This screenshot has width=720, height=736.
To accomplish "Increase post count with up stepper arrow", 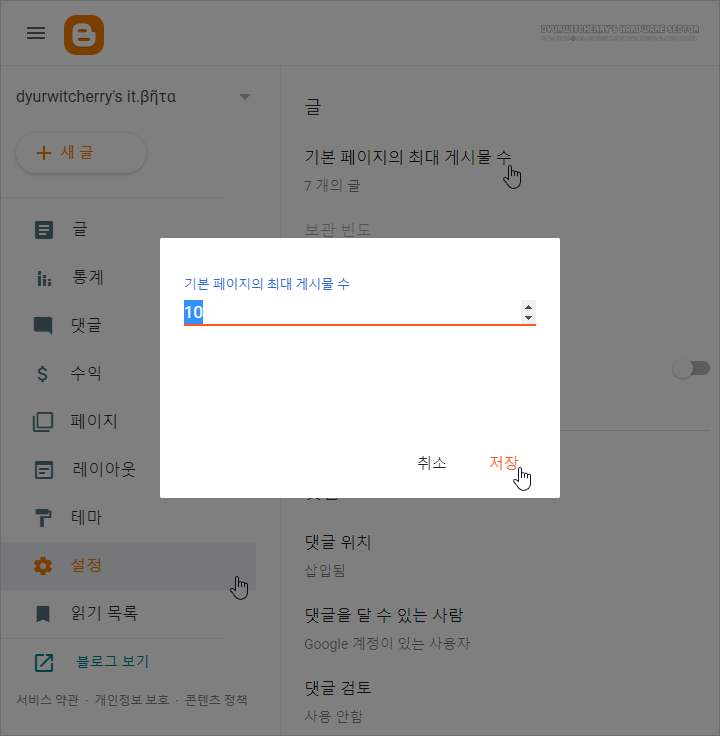I will pyautogui.click(x=529, y=307).
